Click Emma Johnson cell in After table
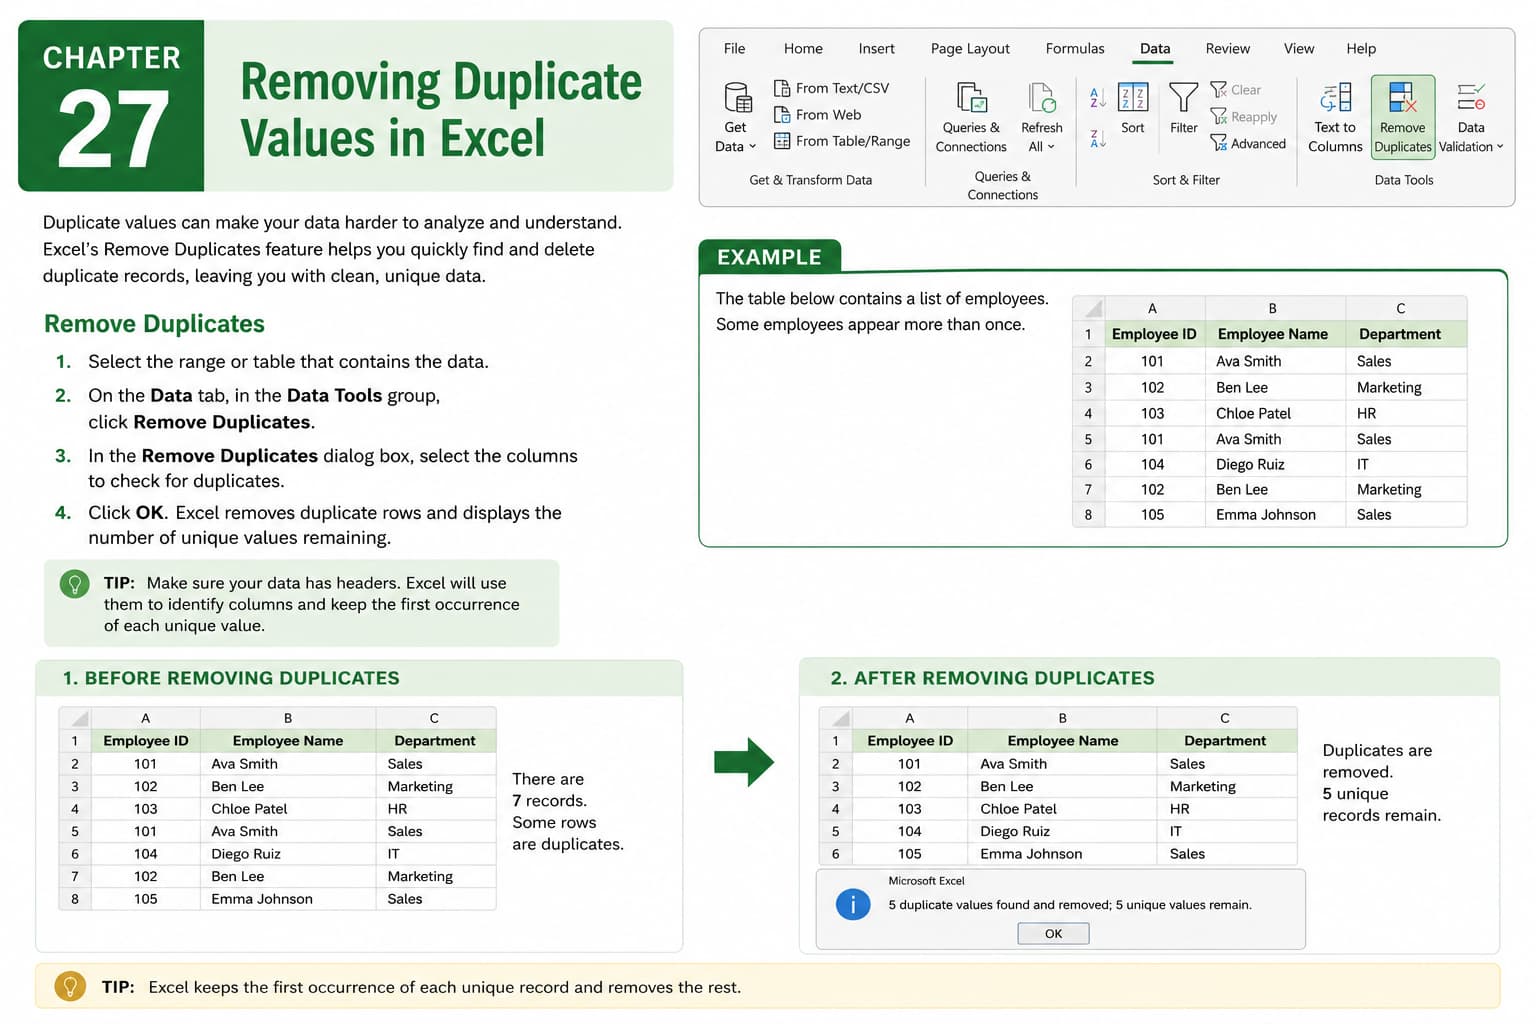 click(1062, 854)
